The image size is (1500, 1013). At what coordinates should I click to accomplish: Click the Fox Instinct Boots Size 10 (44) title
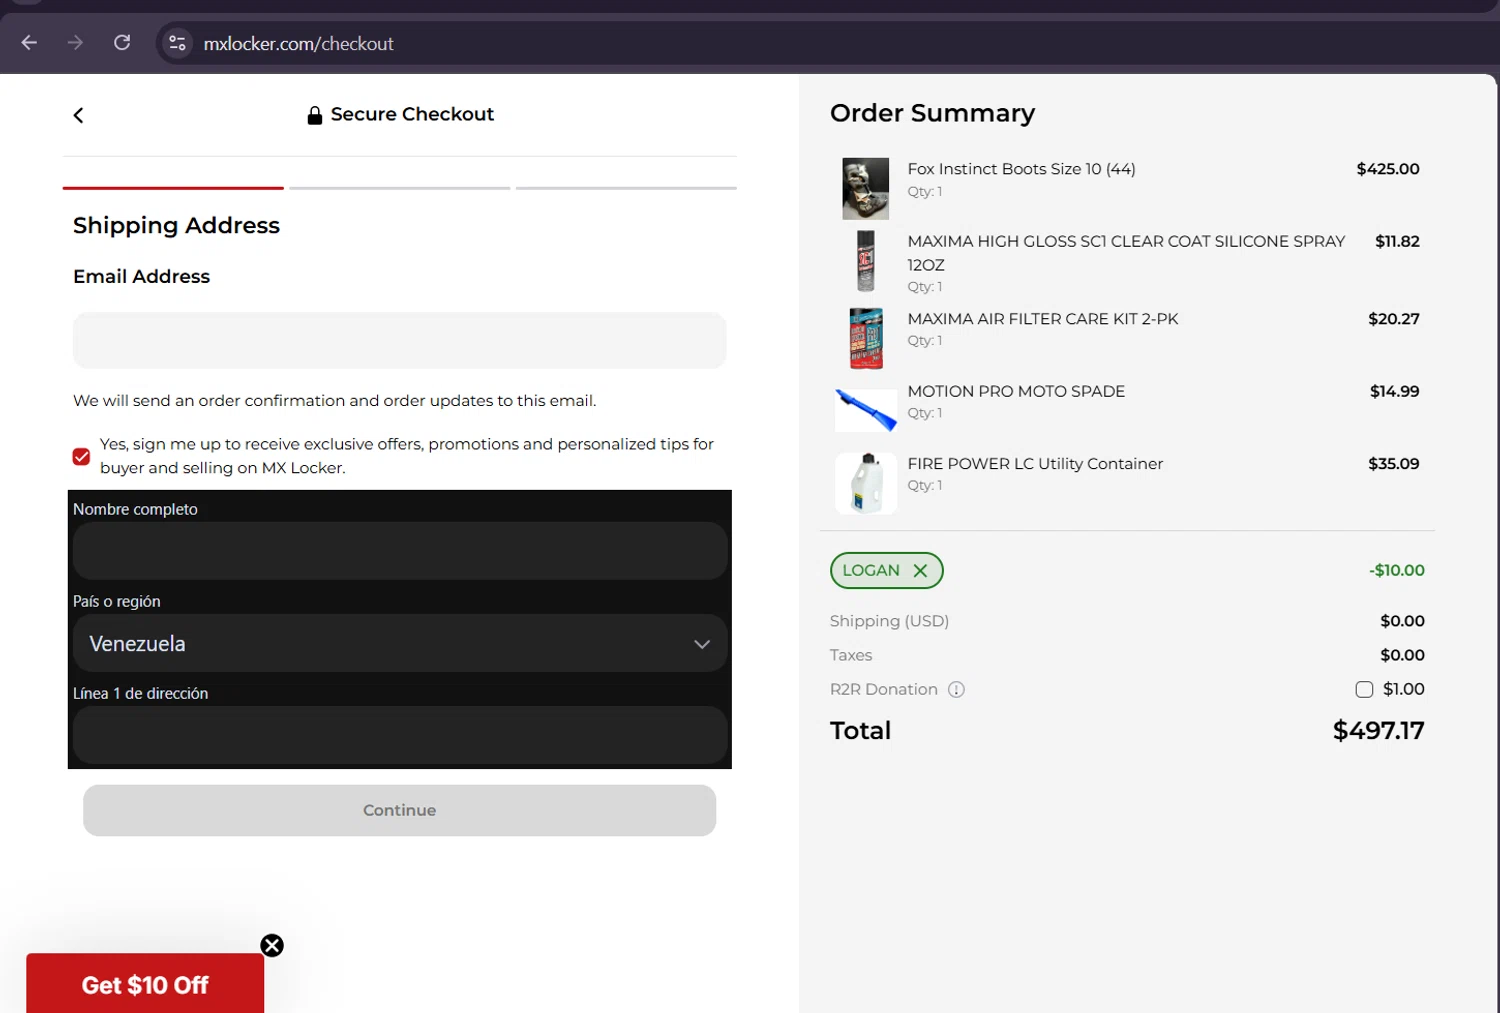point(1021,169)
